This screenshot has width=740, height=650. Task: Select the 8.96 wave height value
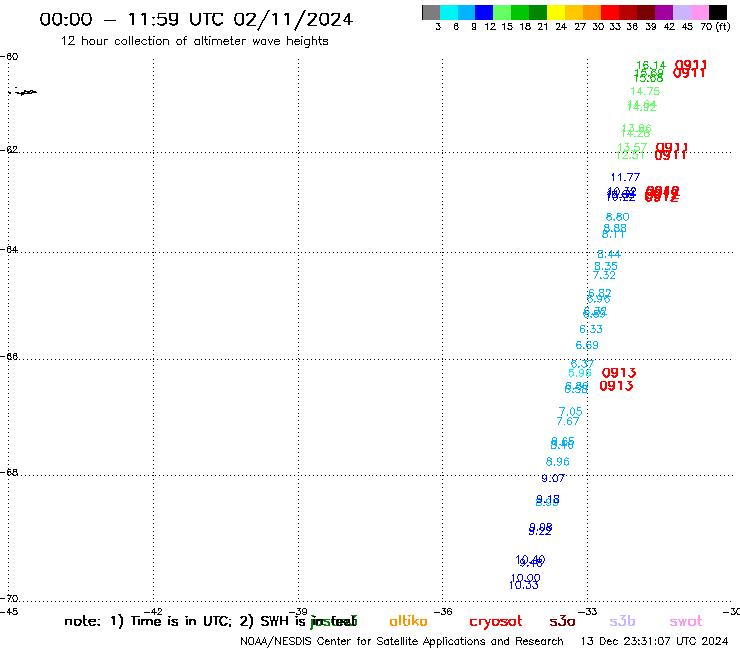(558, 462)
